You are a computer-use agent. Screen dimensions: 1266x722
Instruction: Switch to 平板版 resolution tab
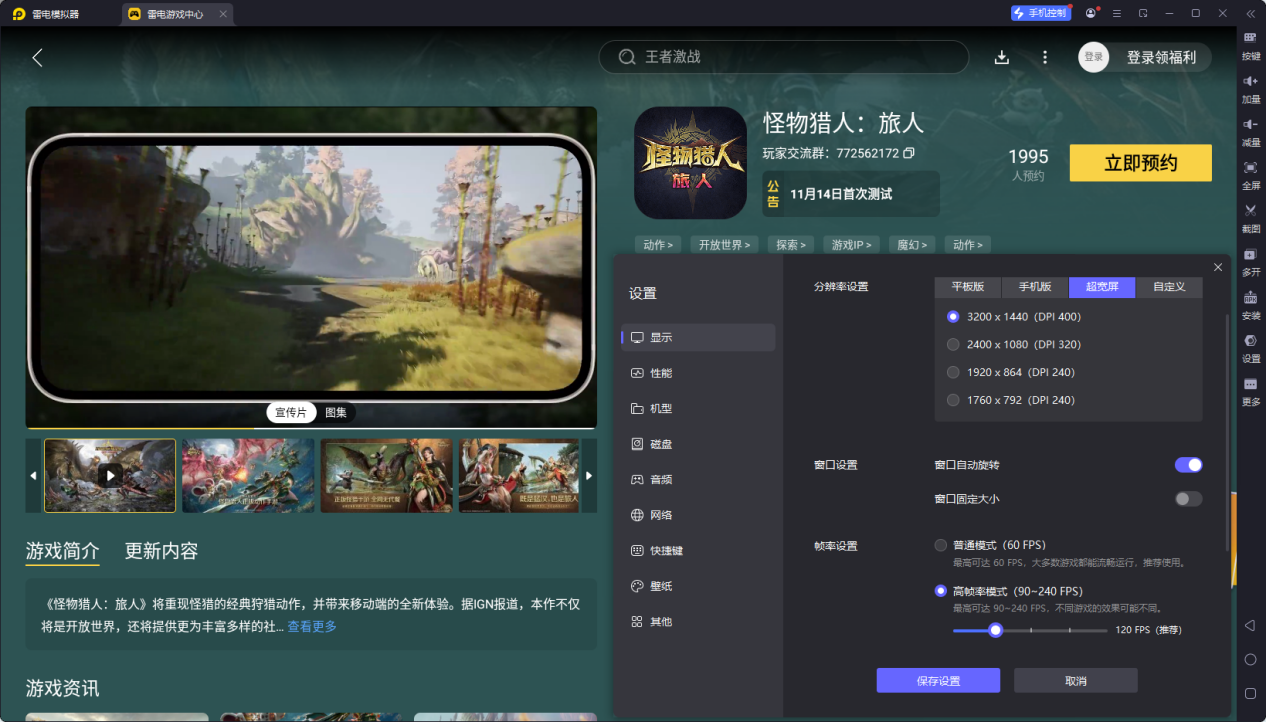(x=968, y=287)
